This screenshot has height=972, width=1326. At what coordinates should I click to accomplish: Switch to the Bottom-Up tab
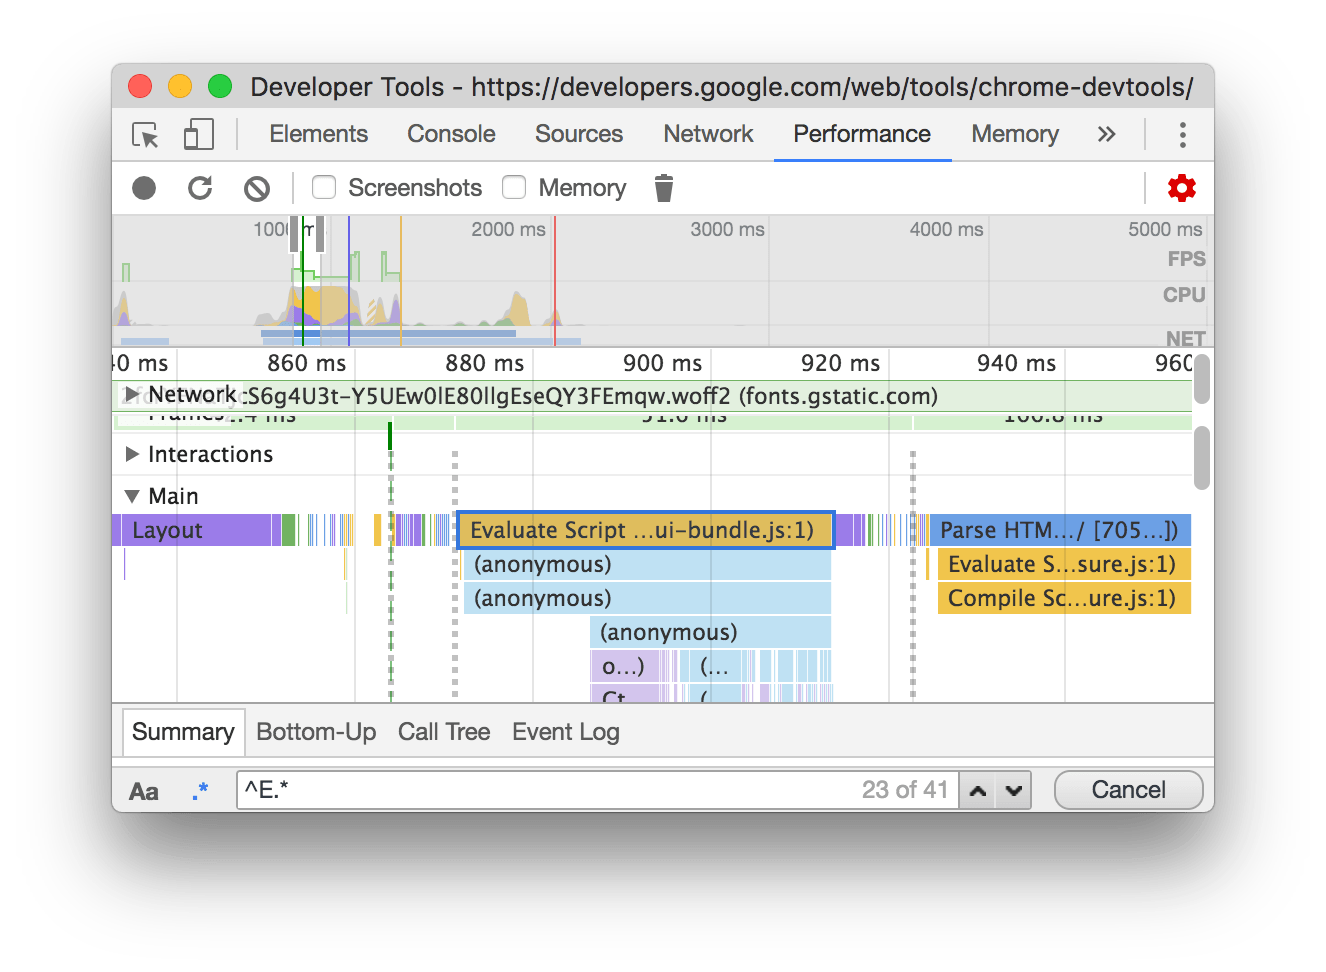coord(316,731)
